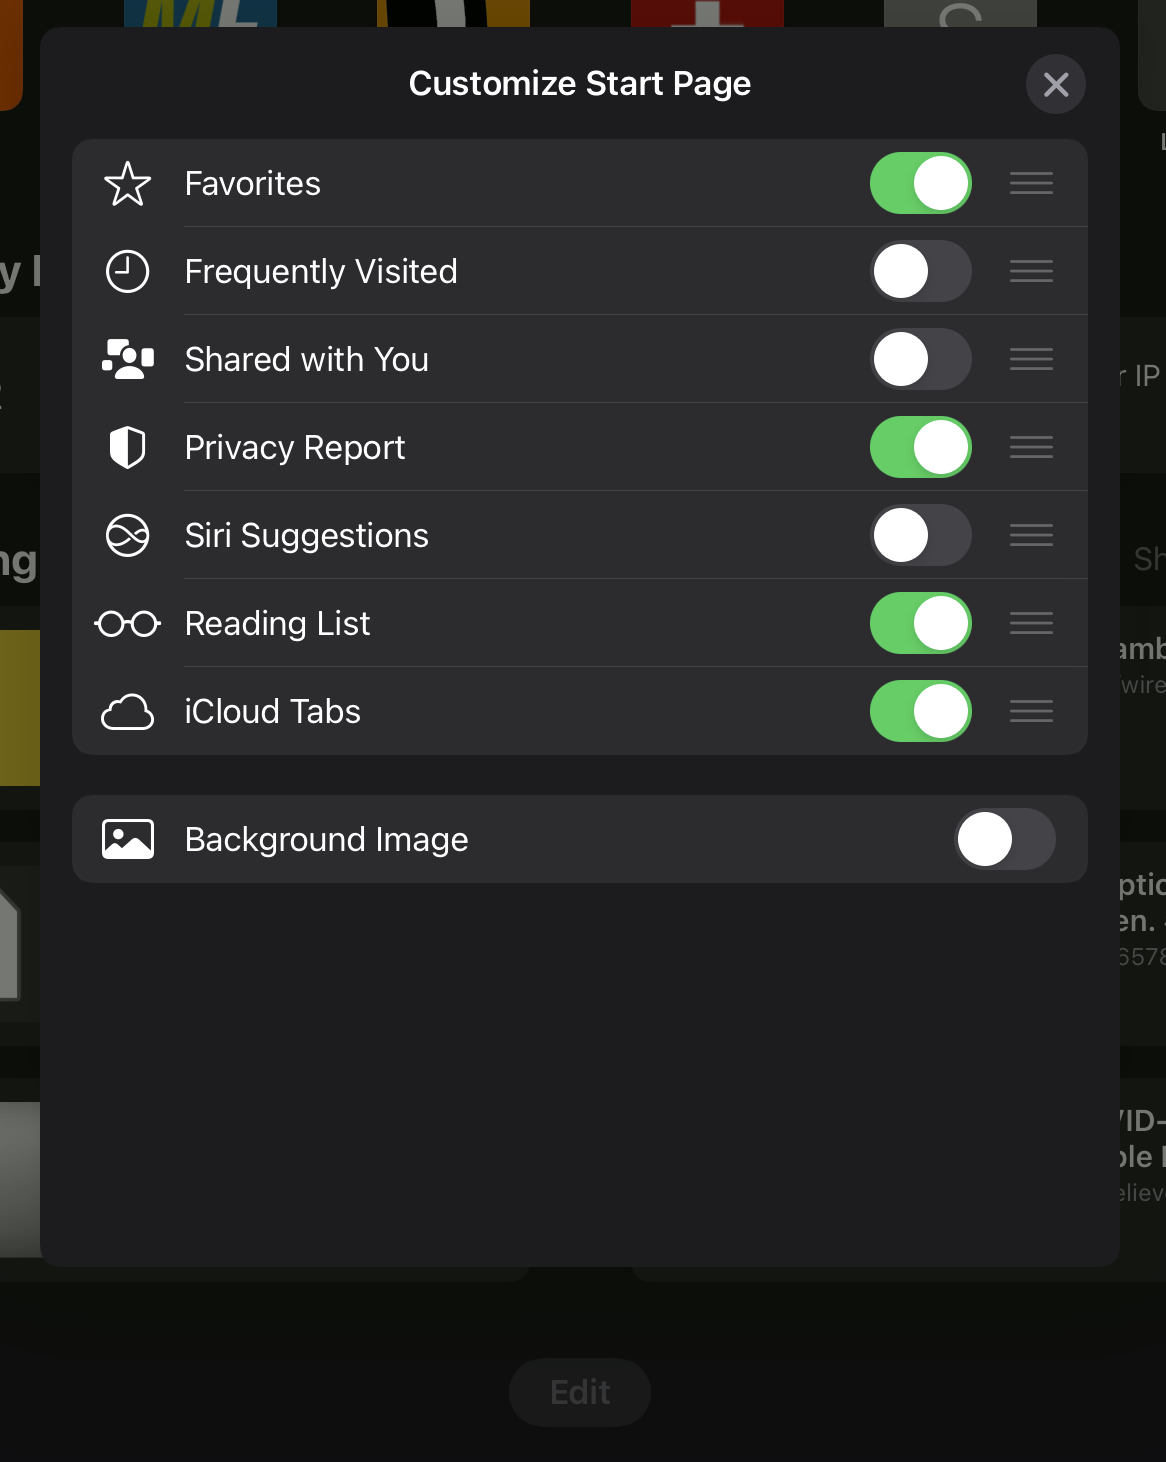The width and height of the screenshot is (1166, 1462).
Task: Click the Reading List reorder handle
Action: (1031, 624)
